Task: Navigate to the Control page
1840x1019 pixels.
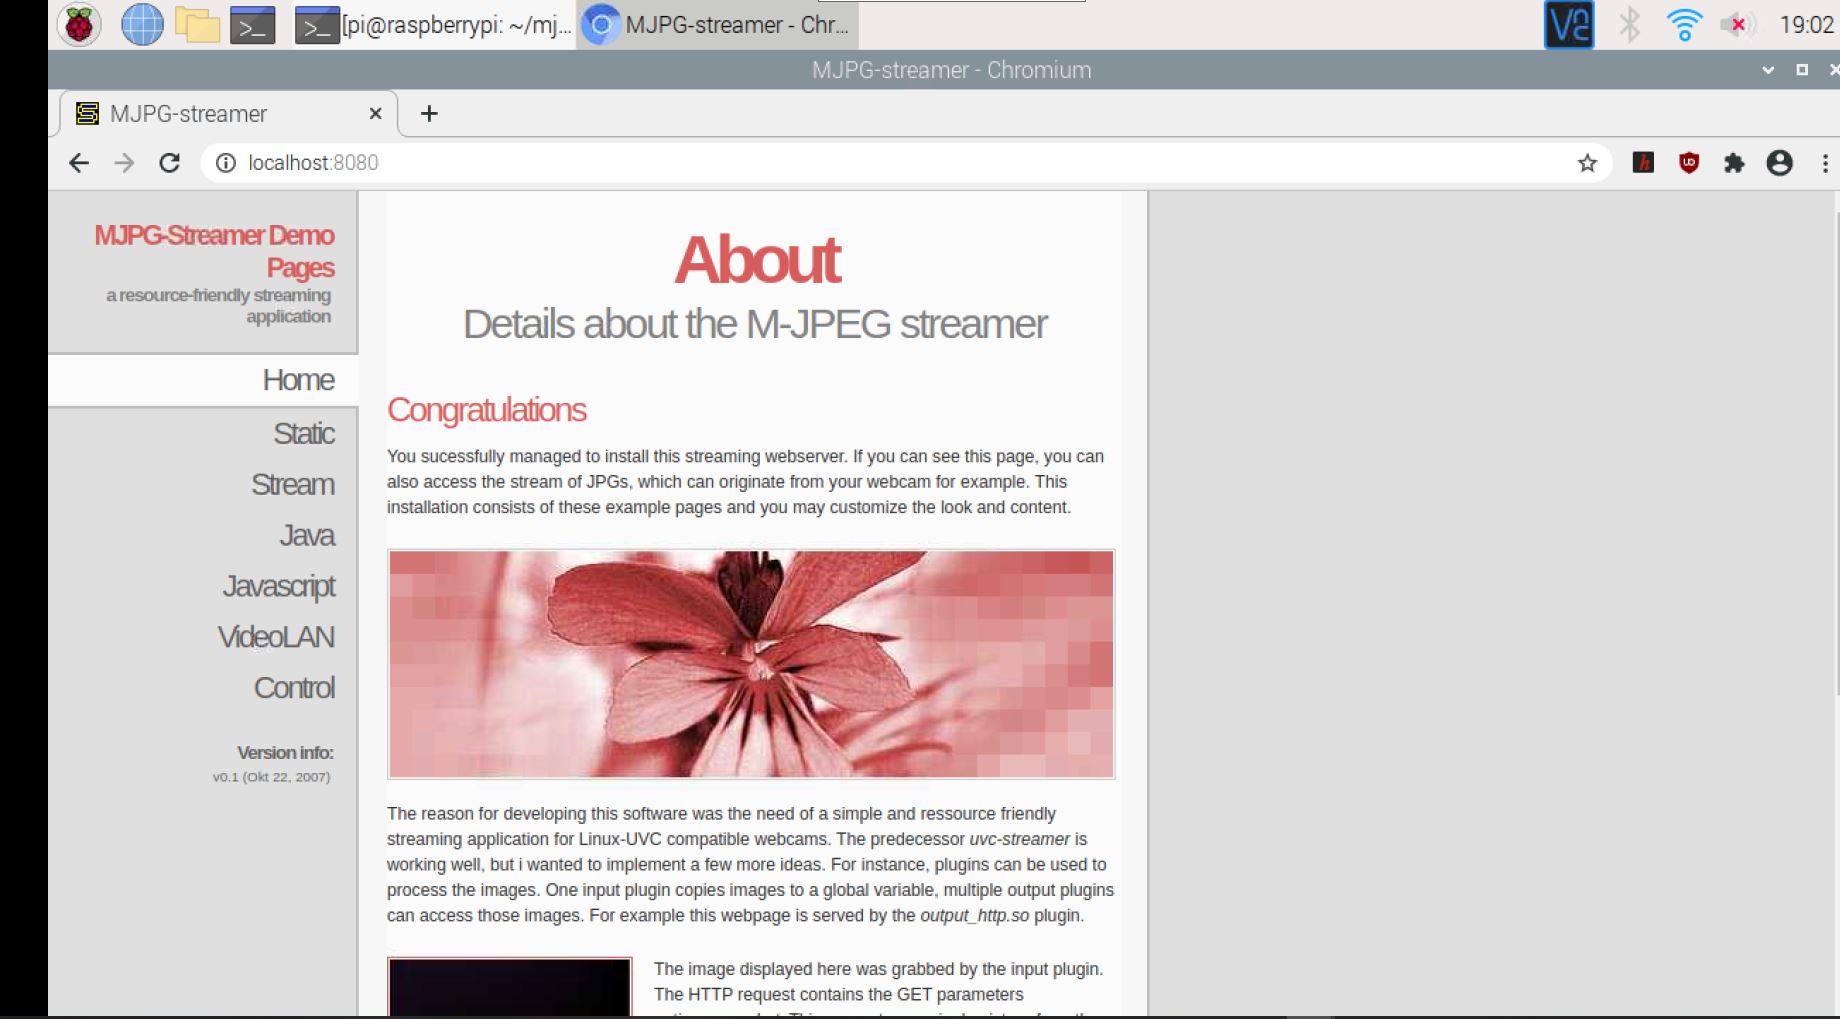Action: point(294,687)
